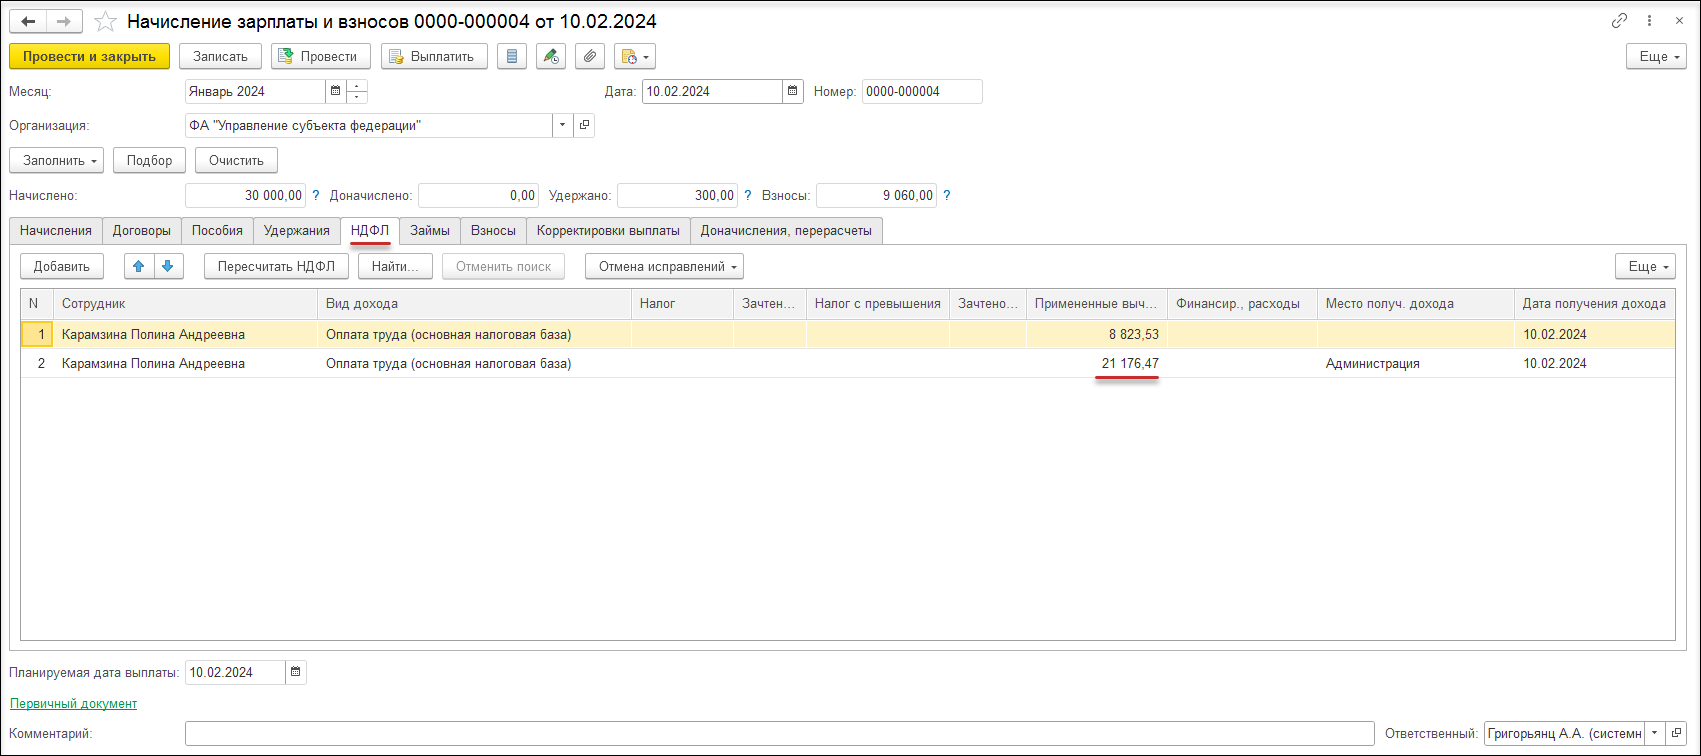Show hint for Удержано amount
1701x756 pixels.
[x=748, y=196]
